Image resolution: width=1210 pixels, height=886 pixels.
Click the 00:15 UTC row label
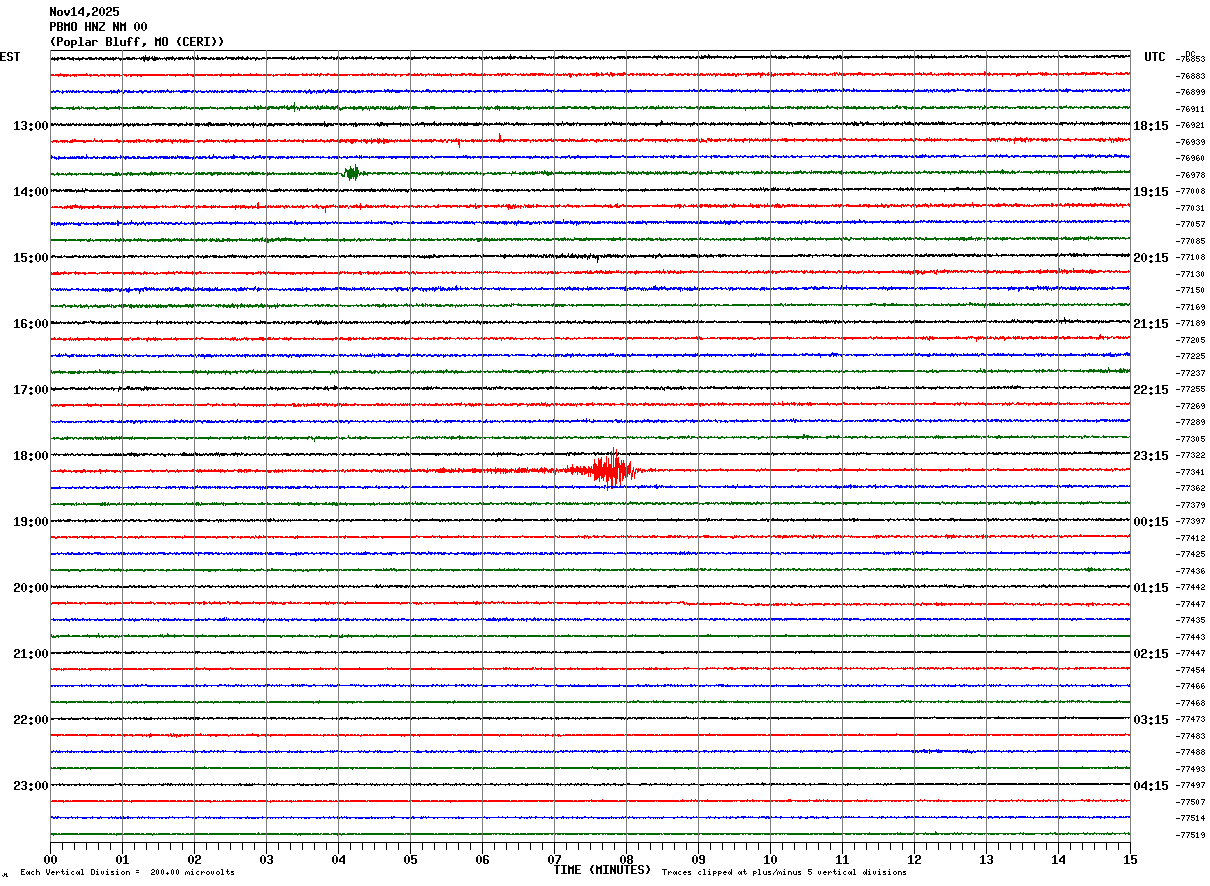coord(1151,522)
